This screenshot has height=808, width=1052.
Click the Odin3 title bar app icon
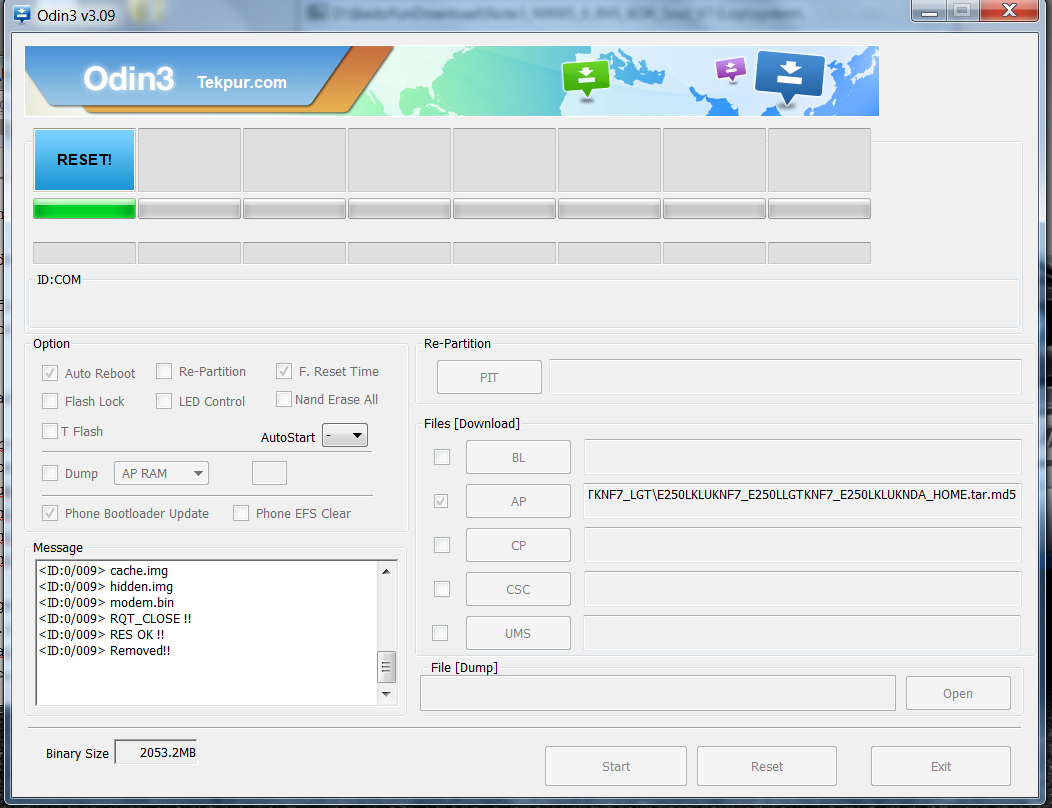click(x=22, y=14)
